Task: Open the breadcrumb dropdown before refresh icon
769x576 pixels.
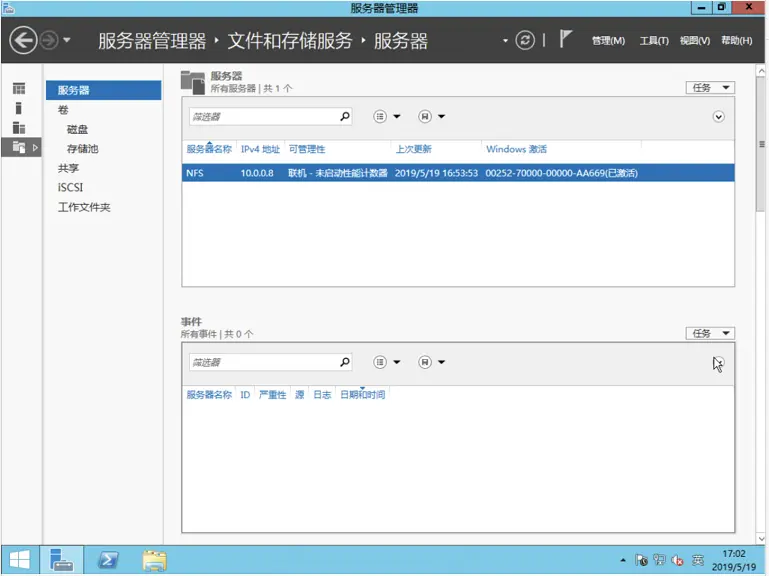Action: pos(505,41)
